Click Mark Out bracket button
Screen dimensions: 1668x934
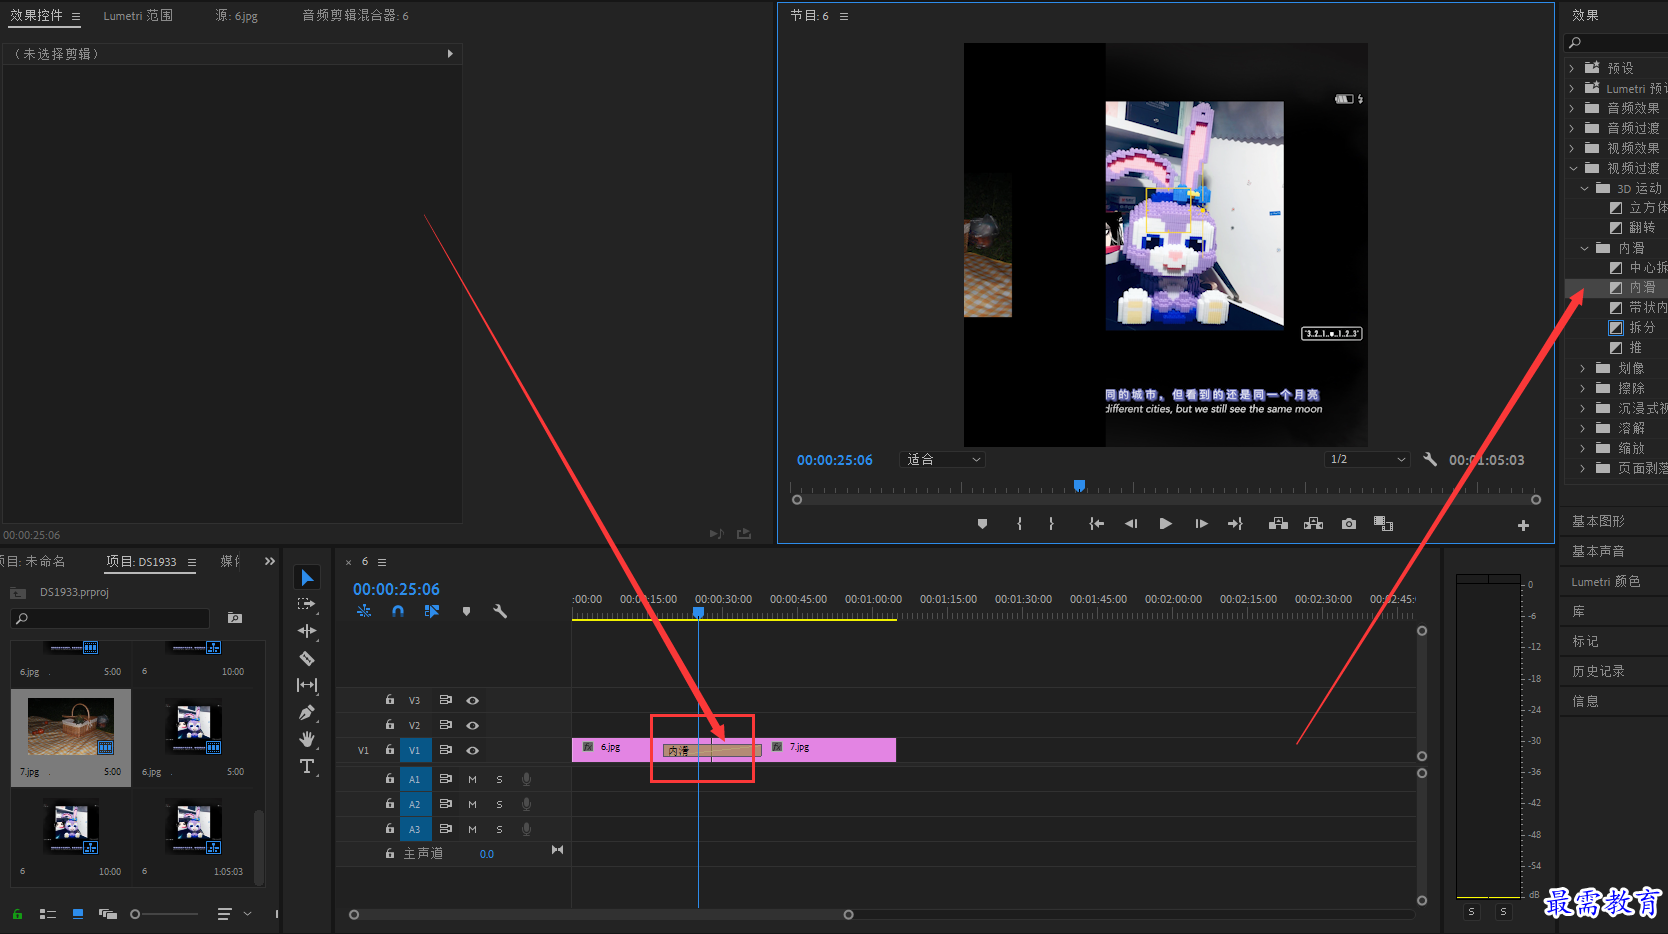point(1051,524)
